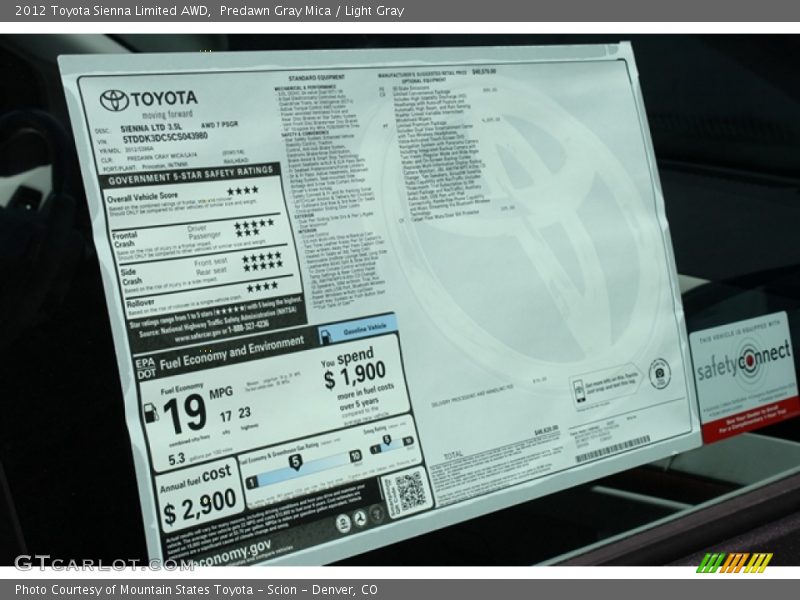Click marker 5 on the Smog Rating scale
Screen dimensions: 800x600
pos(387,440)
